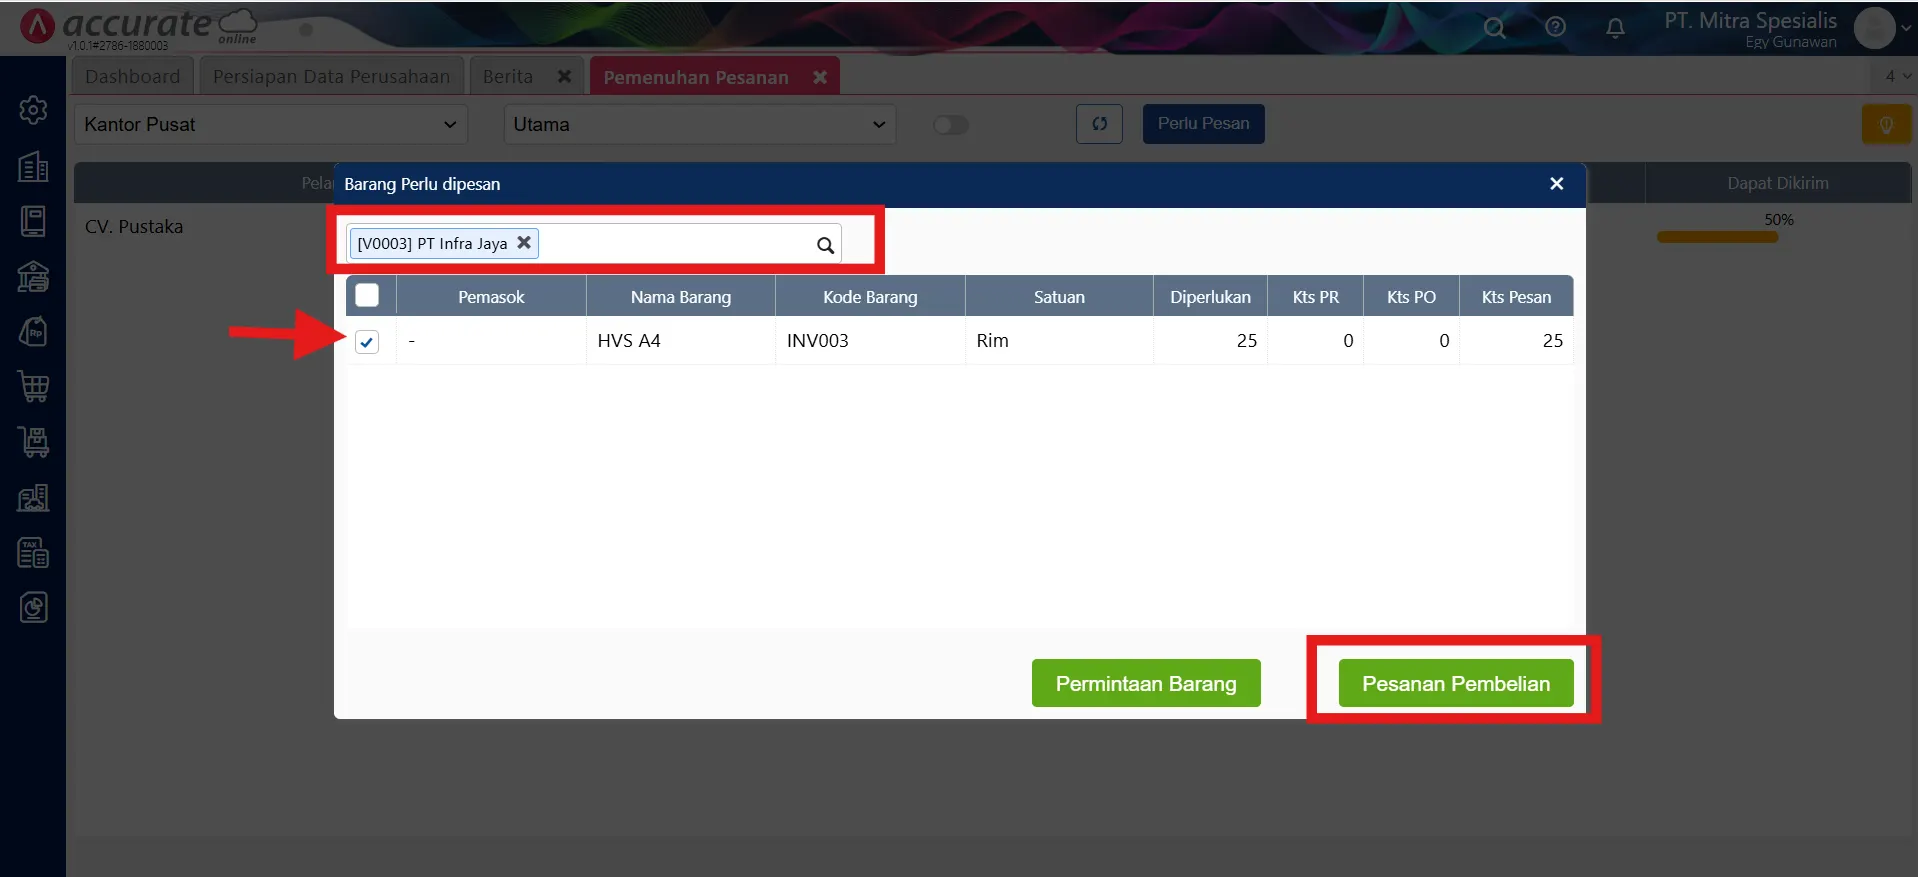Remove the PT Infra Jaya supplier tag
This screenshot has height=877, width=1918.
tap(524, 243)
